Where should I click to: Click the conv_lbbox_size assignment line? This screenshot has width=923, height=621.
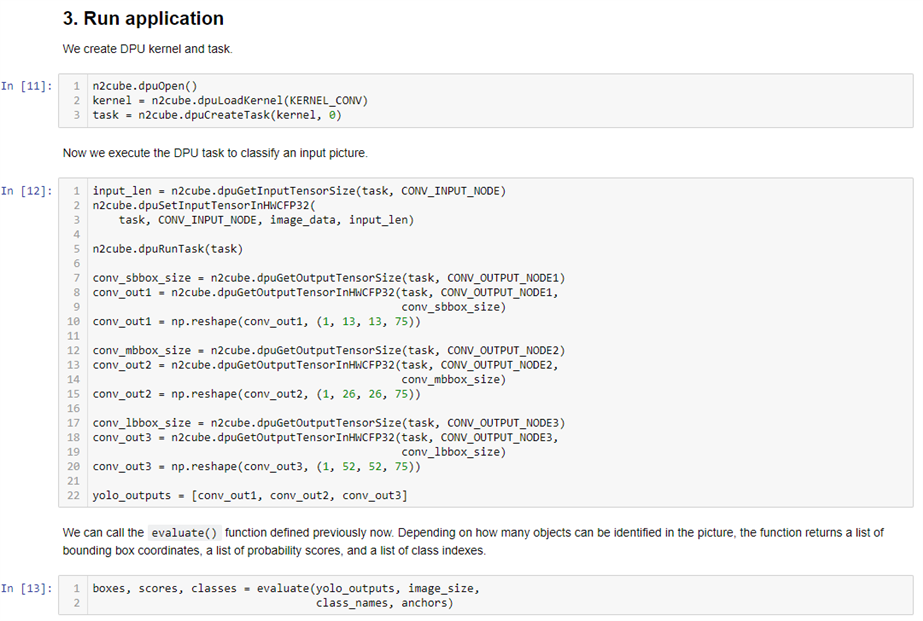329,423
